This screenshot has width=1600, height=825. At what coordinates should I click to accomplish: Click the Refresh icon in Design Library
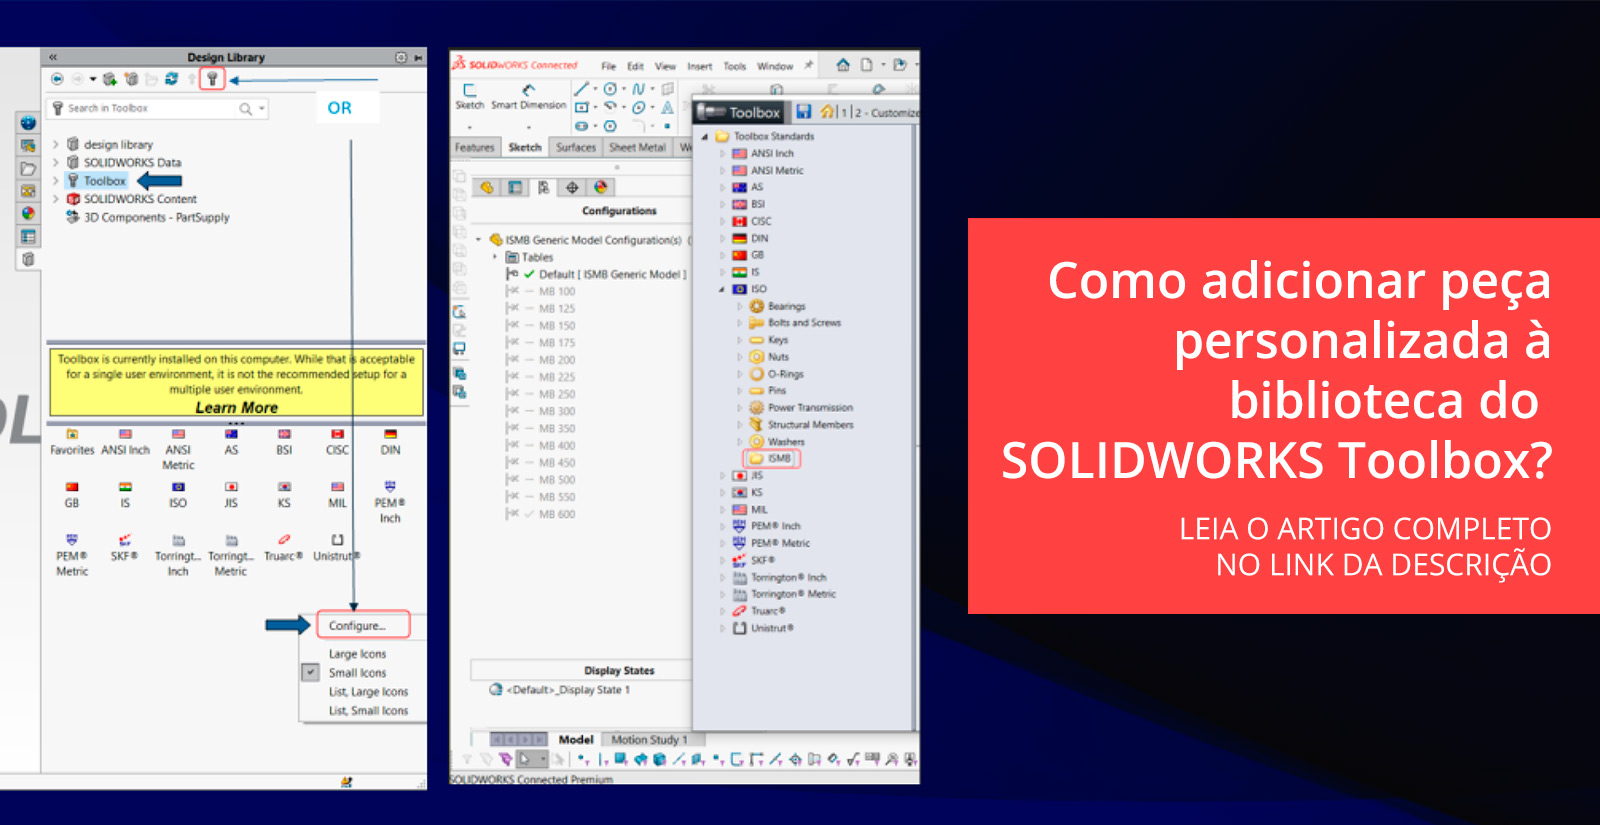pos(171,79)
